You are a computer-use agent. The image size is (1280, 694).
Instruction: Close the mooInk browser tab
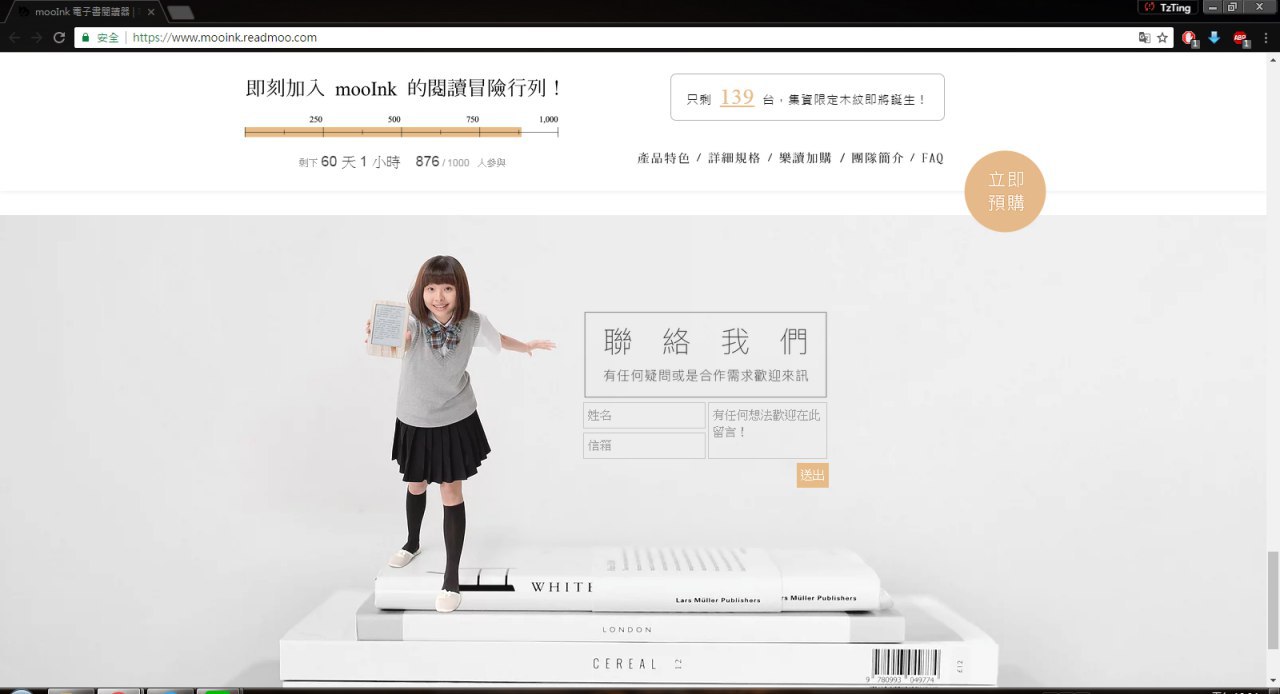(x=151, y=12)
